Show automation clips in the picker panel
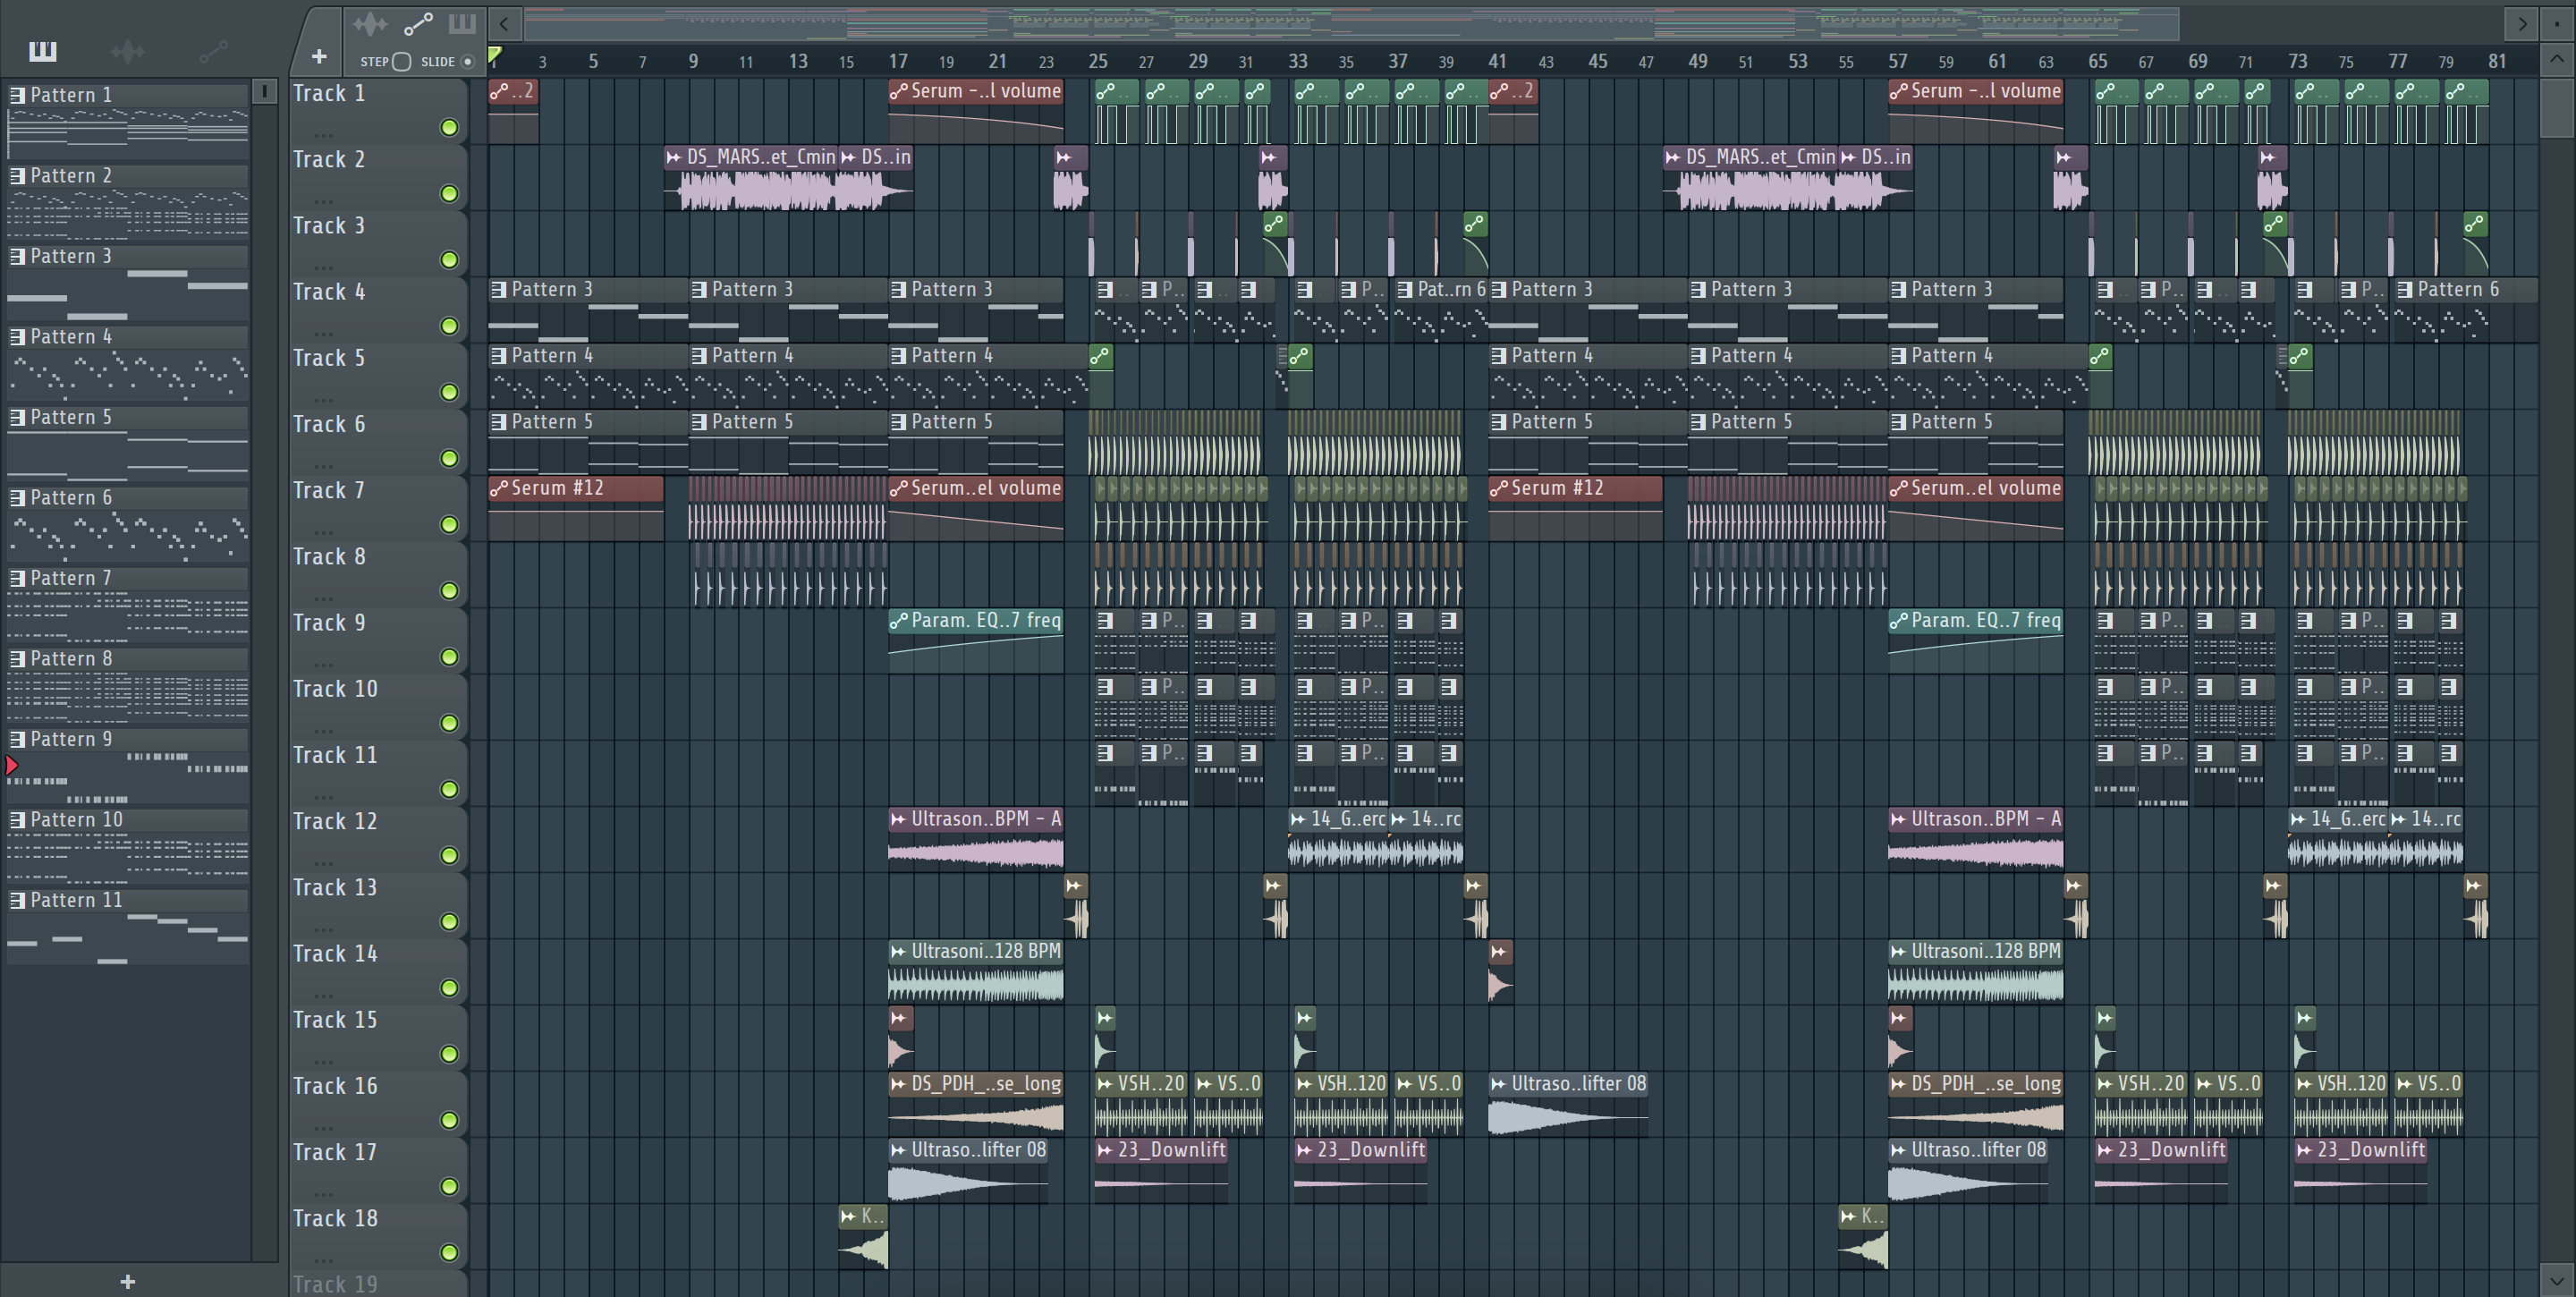Screen dimensions: 2576x1297 tap(213, 51)
